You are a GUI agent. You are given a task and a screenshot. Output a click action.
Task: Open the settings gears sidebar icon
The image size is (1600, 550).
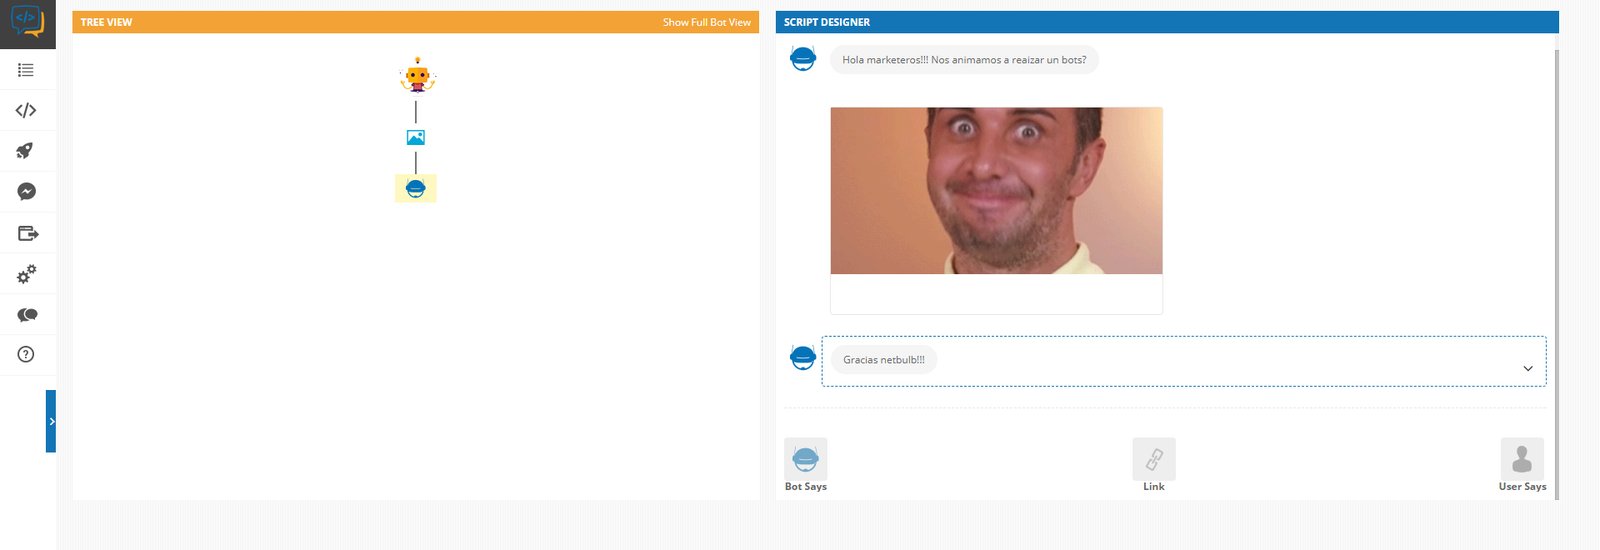[27, 273]
